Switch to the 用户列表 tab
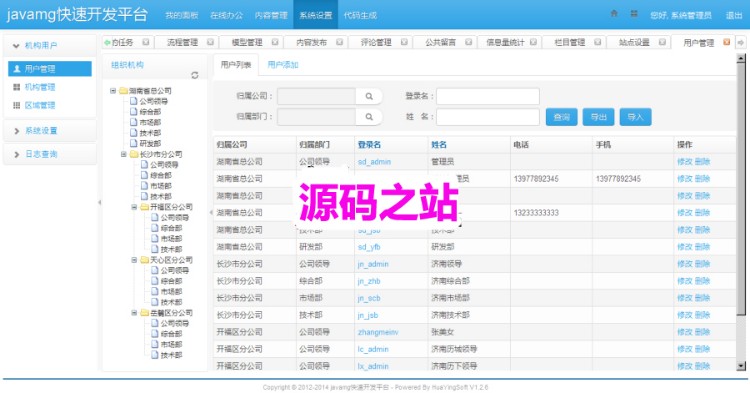Viewport: 750px width, 393px height. coord(236,65)
